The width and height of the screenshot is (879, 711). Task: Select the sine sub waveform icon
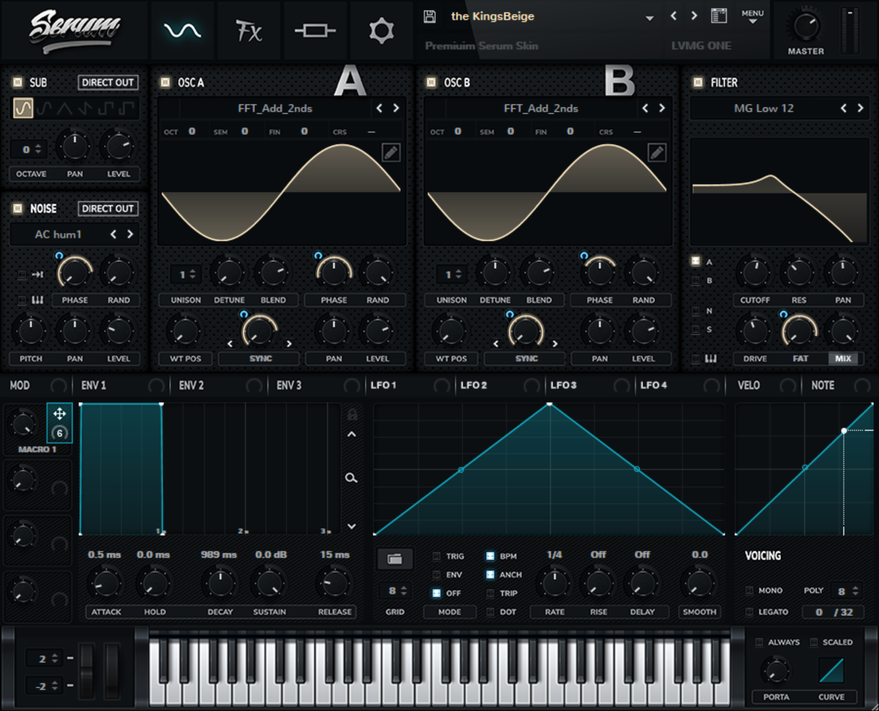23,108
